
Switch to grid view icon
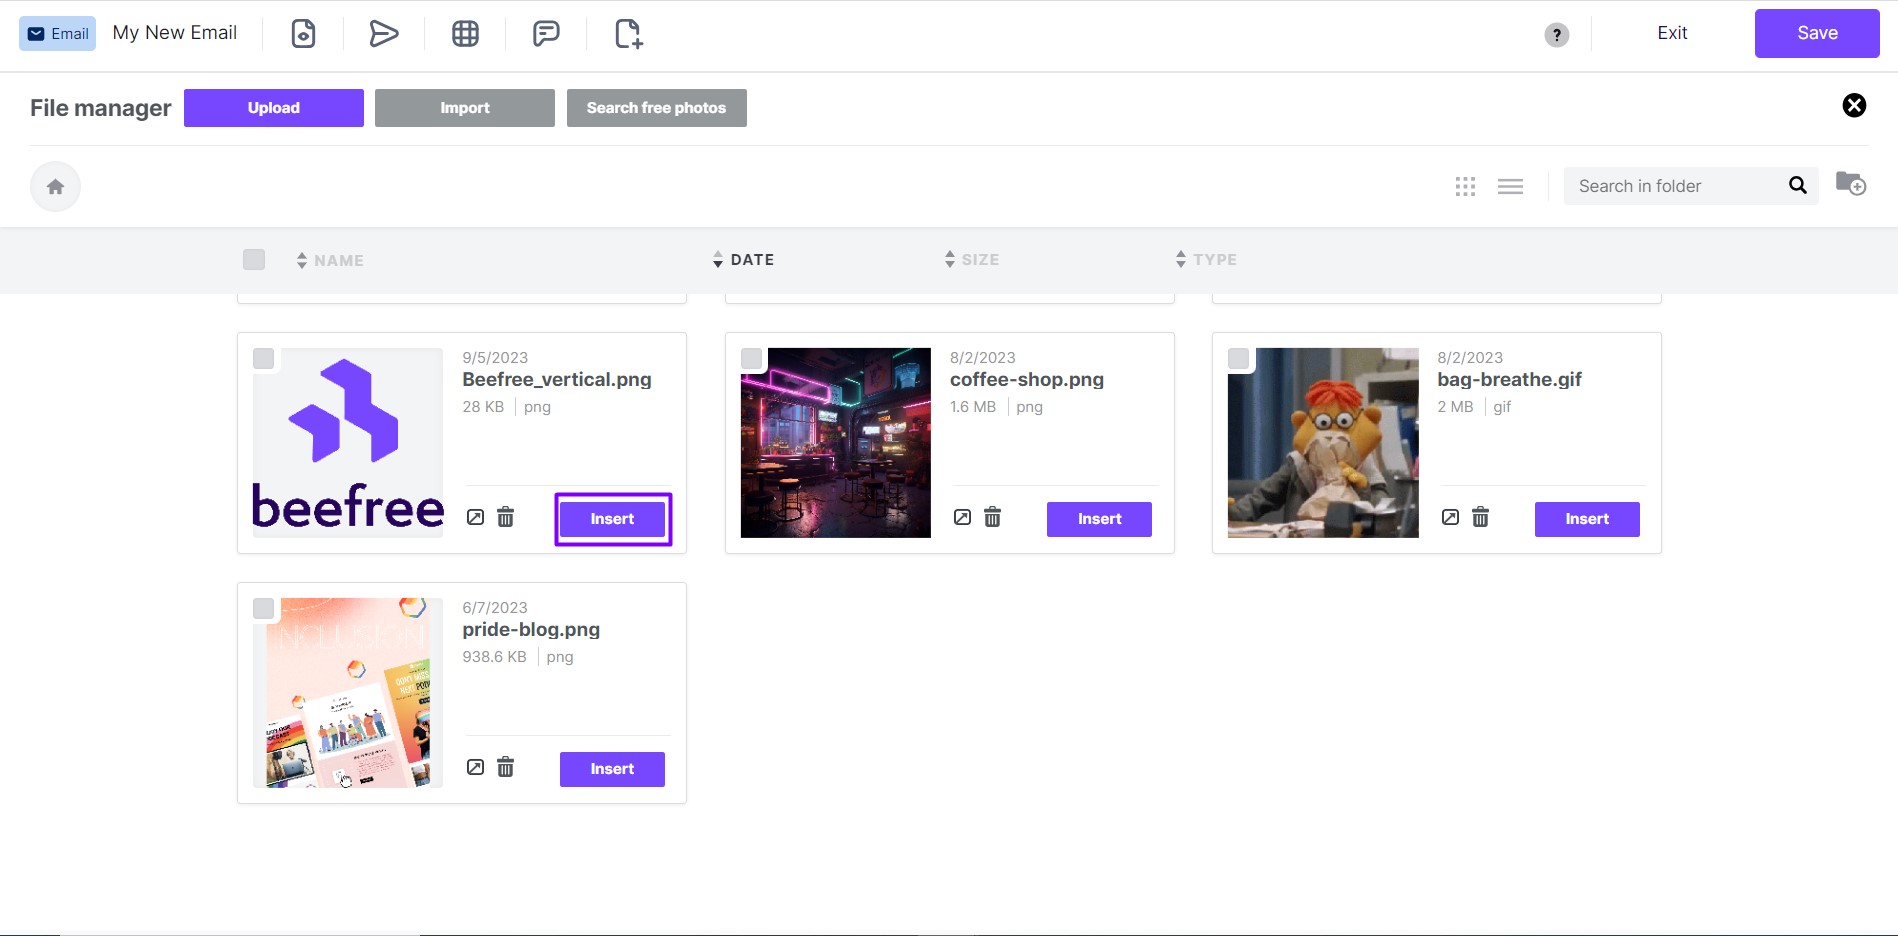click(x=1466, y=186)
